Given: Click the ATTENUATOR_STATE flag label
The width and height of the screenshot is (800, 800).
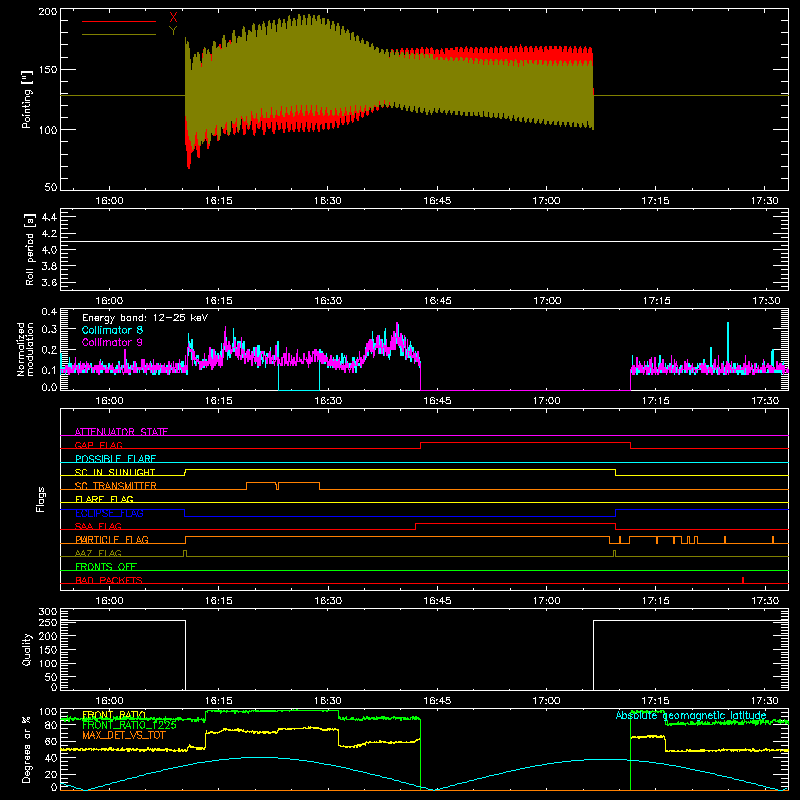Looking at the screenshot, I should coord(121,432).
